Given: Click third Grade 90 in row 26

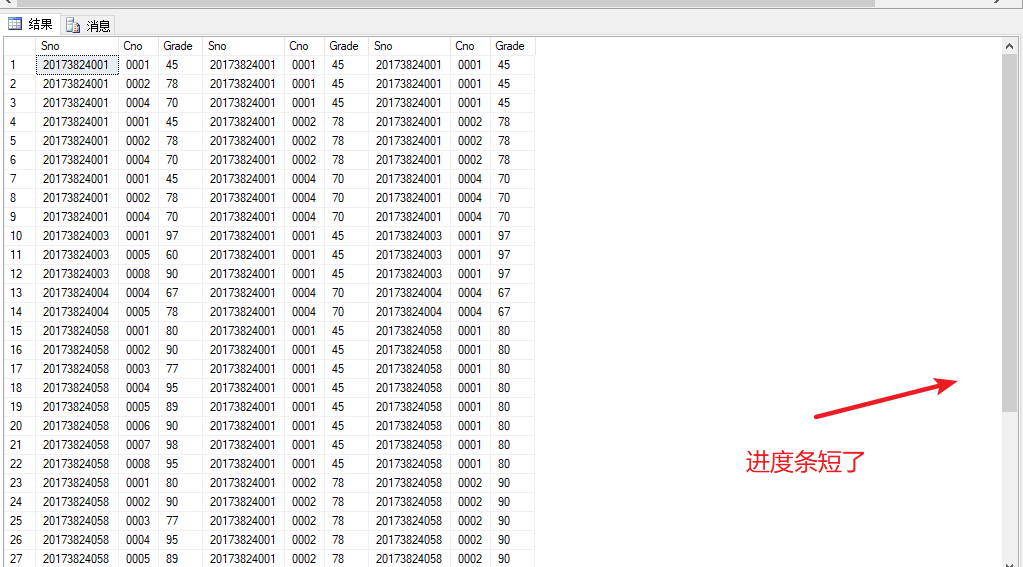Looking at the screenshot, I should coord(513,540).
